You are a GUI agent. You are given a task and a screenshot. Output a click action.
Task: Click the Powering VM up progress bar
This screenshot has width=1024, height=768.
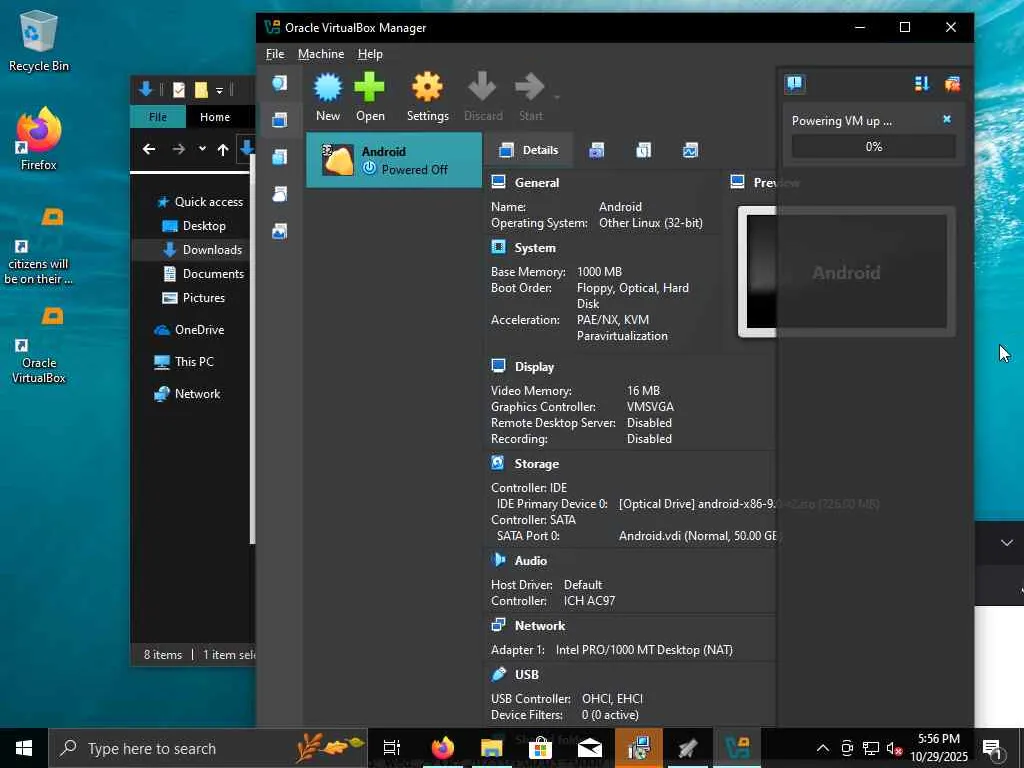pos(874,147)
